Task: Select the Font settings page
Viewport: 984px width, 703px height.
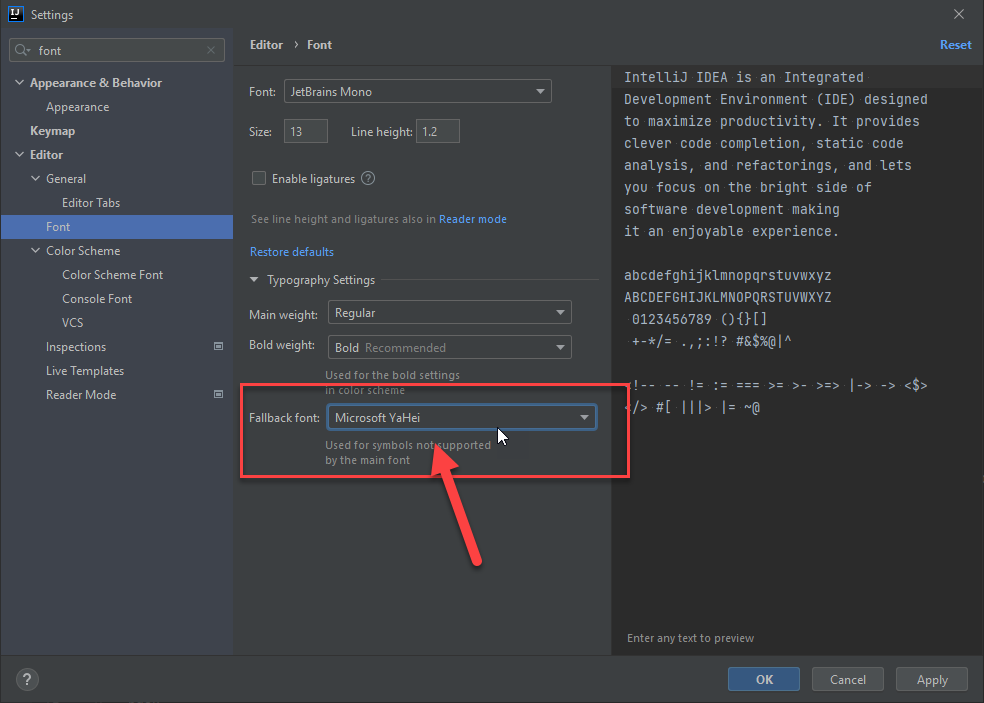Action: click(x=117, y=227)
